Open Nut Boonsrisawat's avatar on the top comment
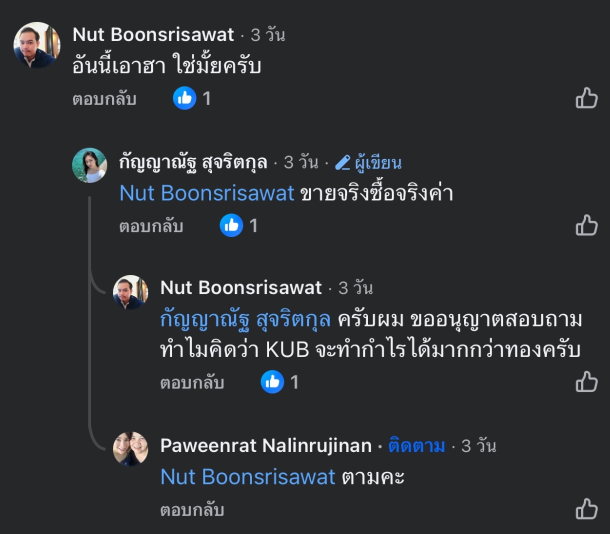The height and width of the screenshot is (534, 610). pos(36,44)
